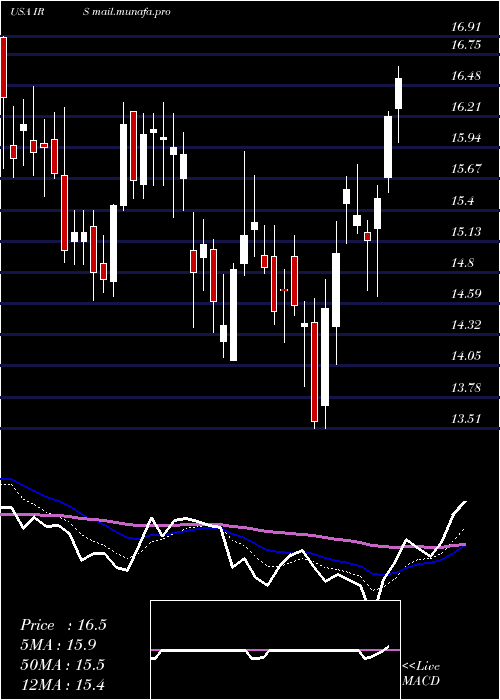The height and width of the screenshot is (700, 500).
Task: Click the 15.4 price axis label
Action: pyautogui.click(x=462, y=200)
